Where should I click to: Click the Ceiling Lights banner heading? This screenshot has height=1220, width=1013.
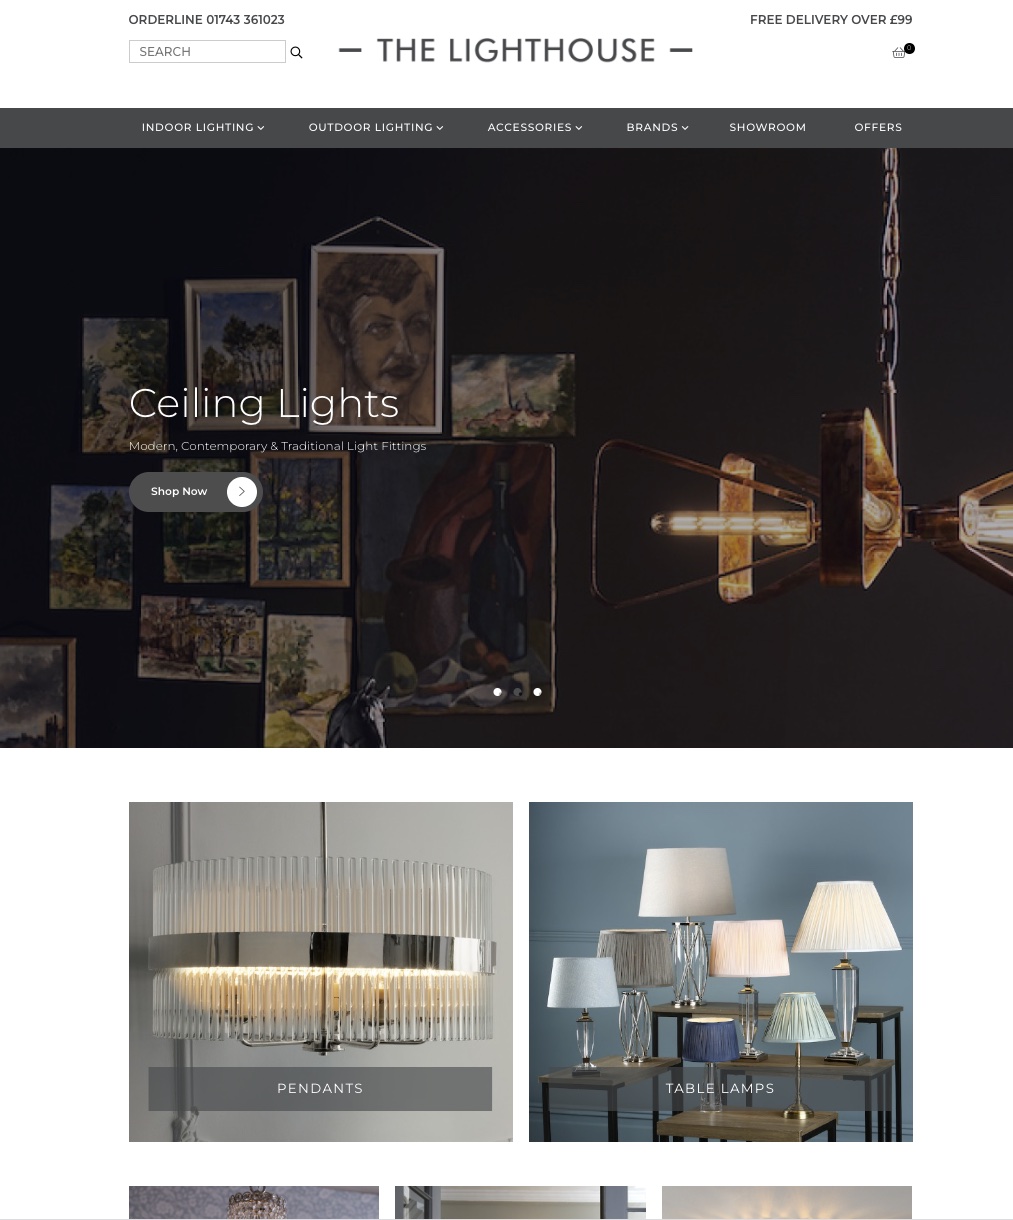264,403
